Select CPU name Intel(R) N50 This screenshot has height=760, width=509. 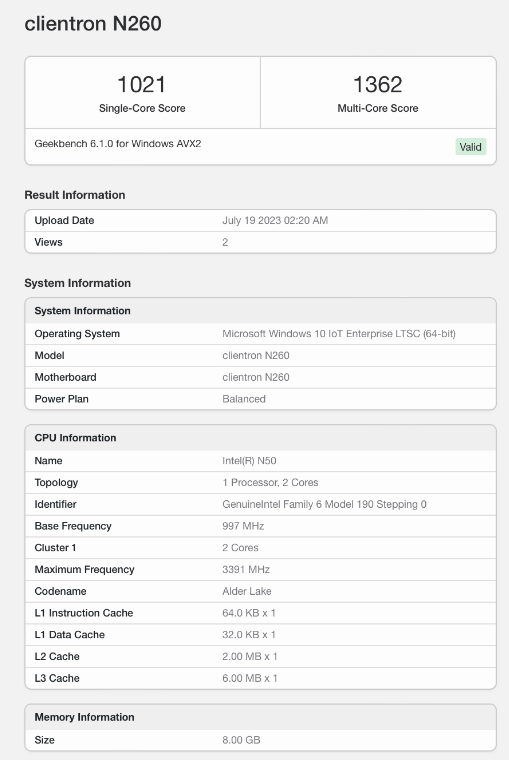coord(250,460)
